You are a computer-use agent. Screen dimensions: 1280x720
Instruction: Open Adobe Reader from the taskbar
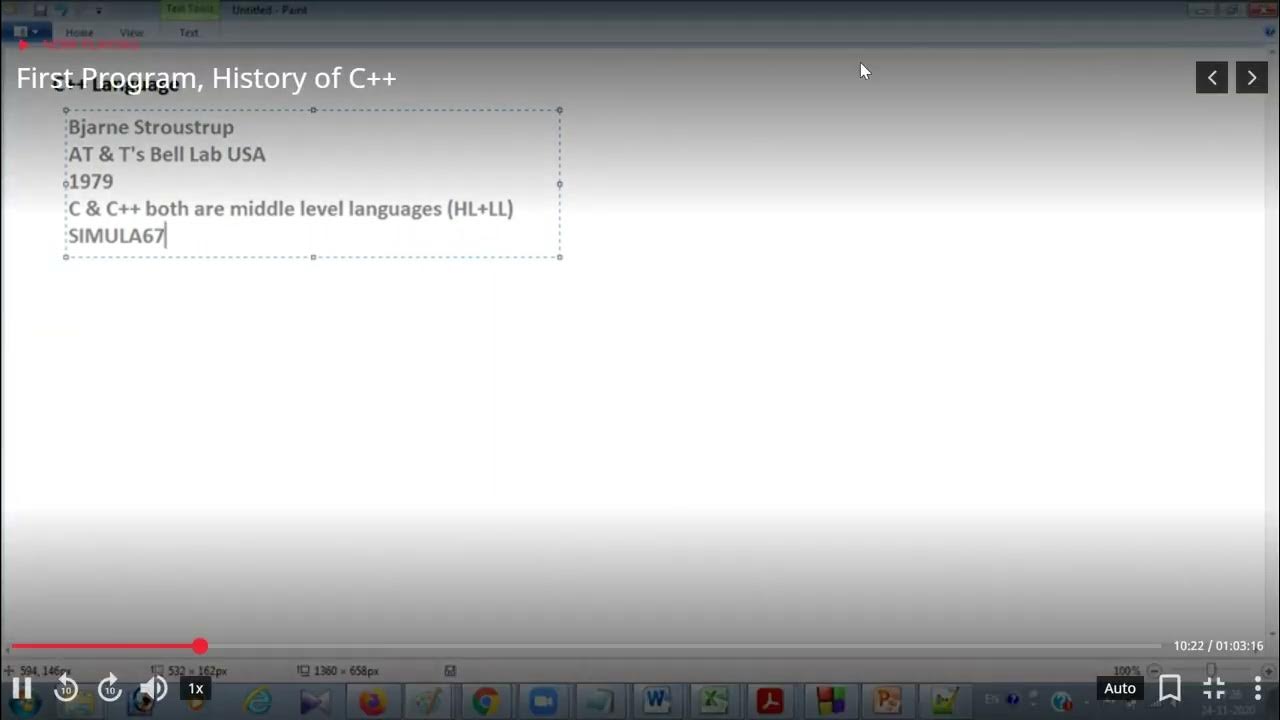tap(770, 702)
